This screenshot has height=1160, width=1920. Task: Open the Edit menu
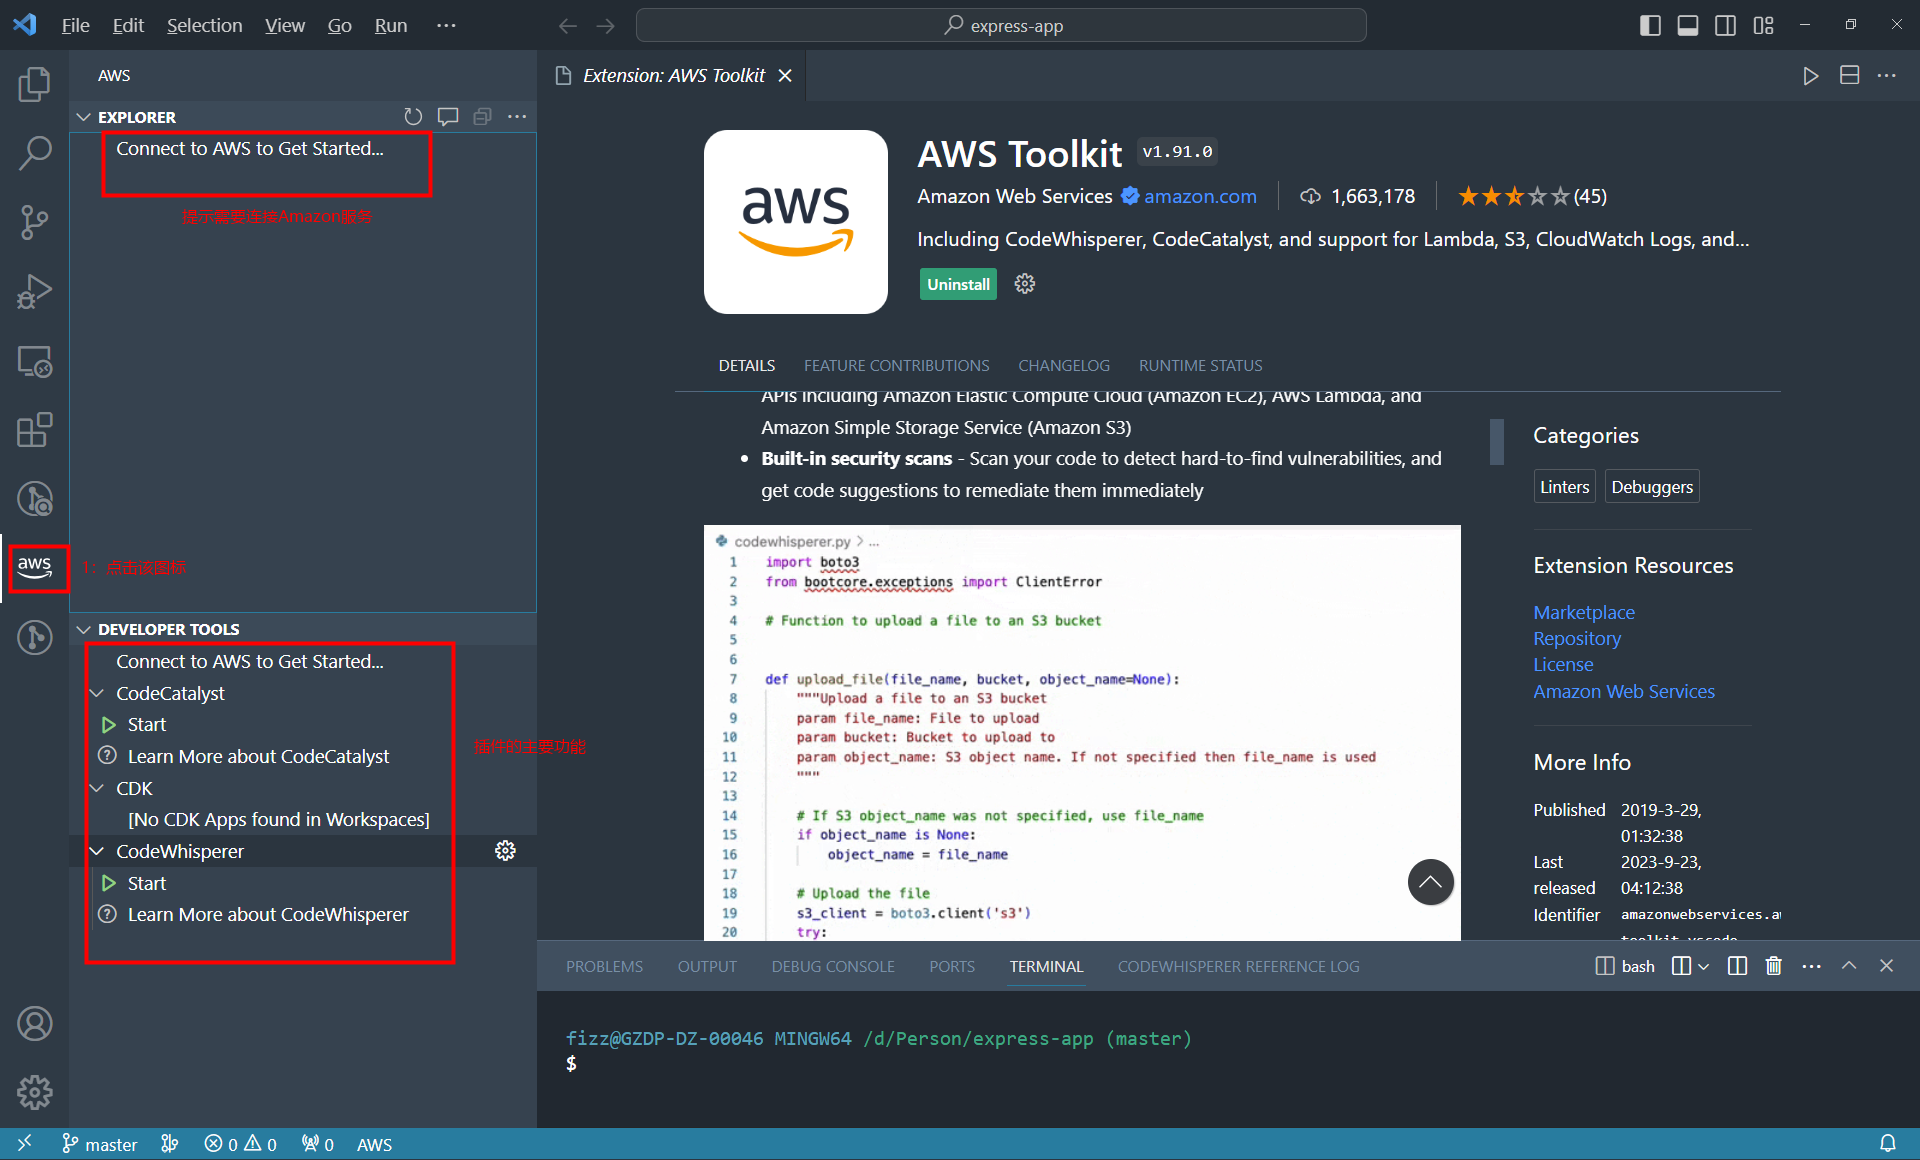point(128,26)
